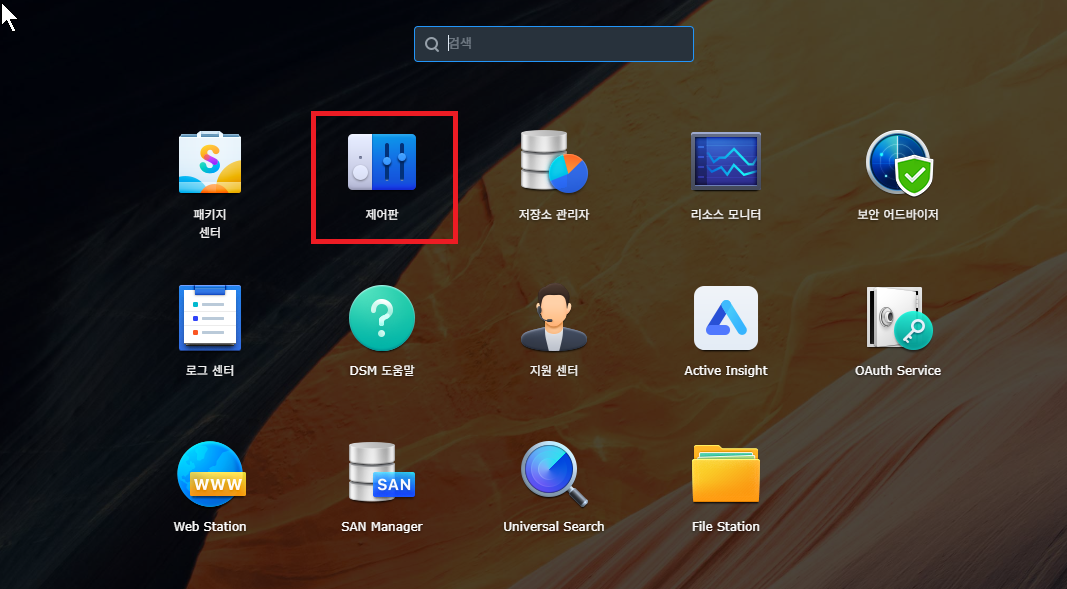Open the 로그 센터 clipboard icon
Screen dimensions: 1067x589
pos(210,318)
